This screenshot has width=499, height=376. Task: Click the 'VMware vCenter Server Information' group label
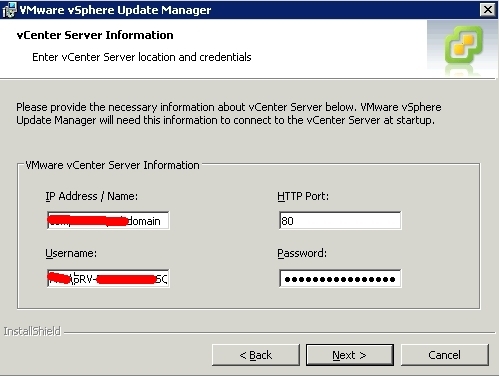point(112,165)
